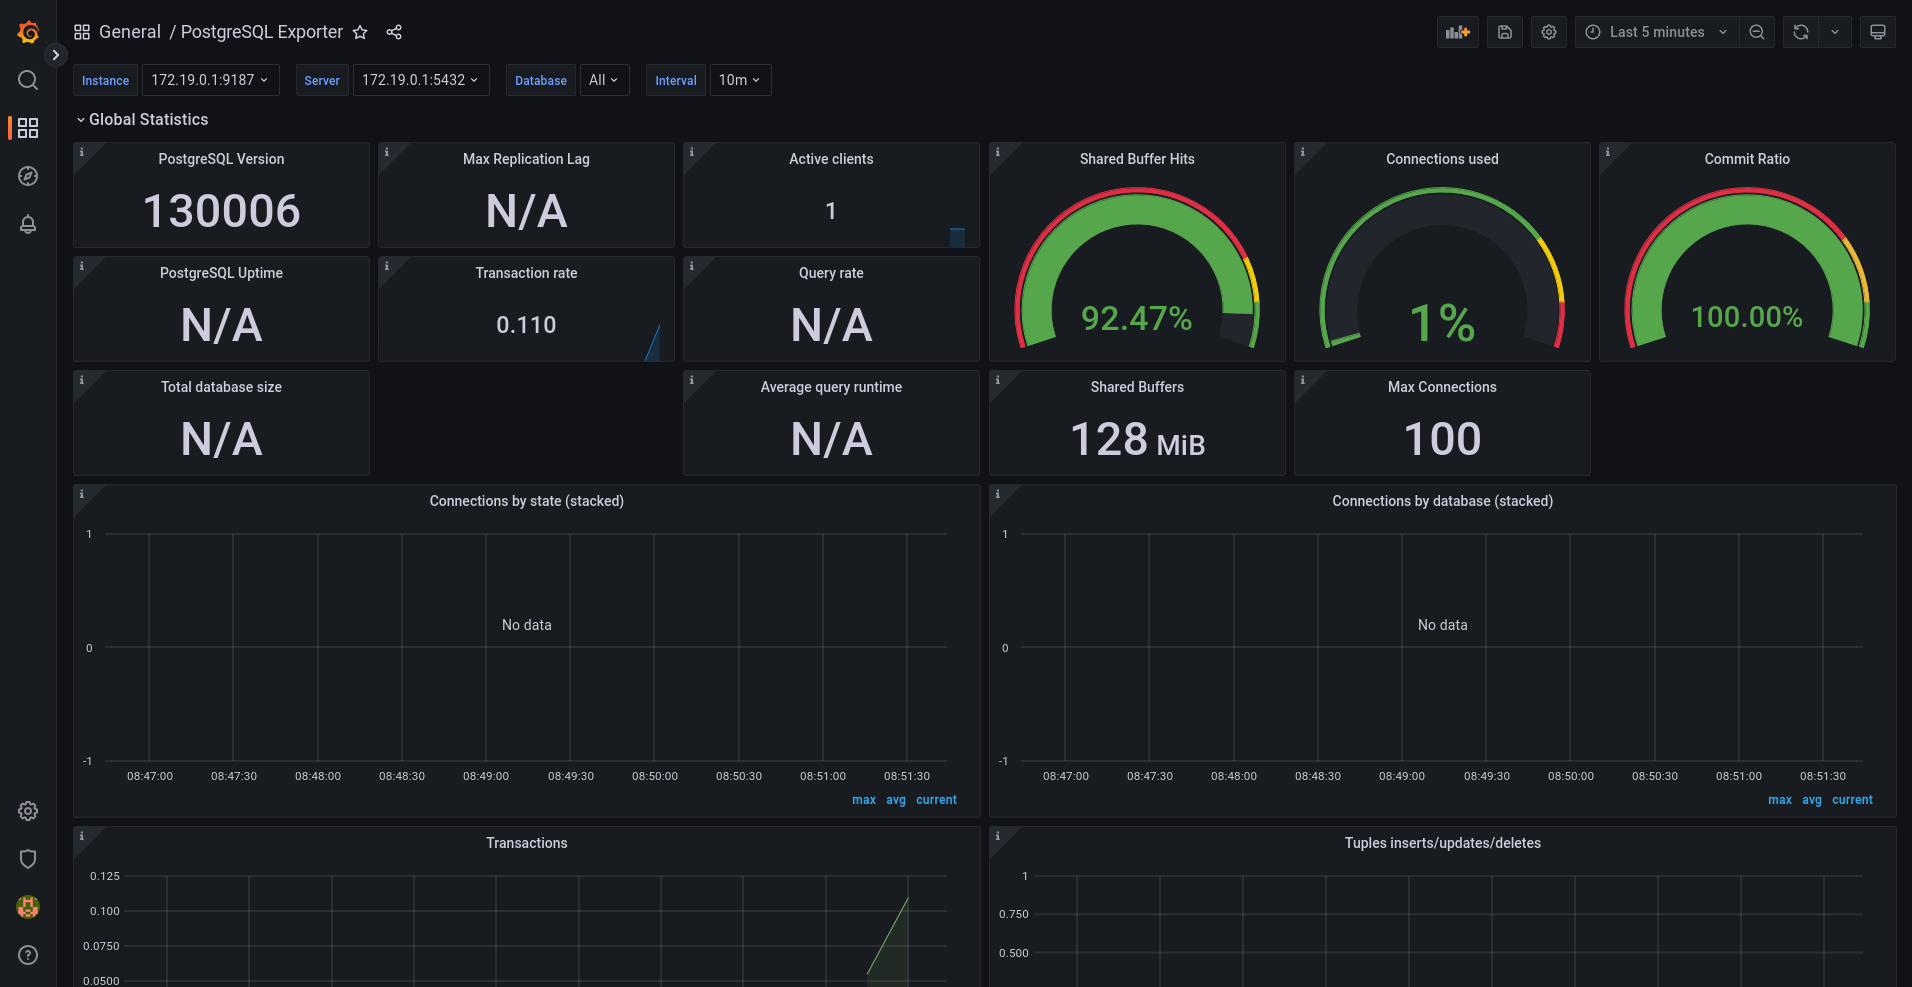Toggle the TV cycle view mode

[1877, 32]
